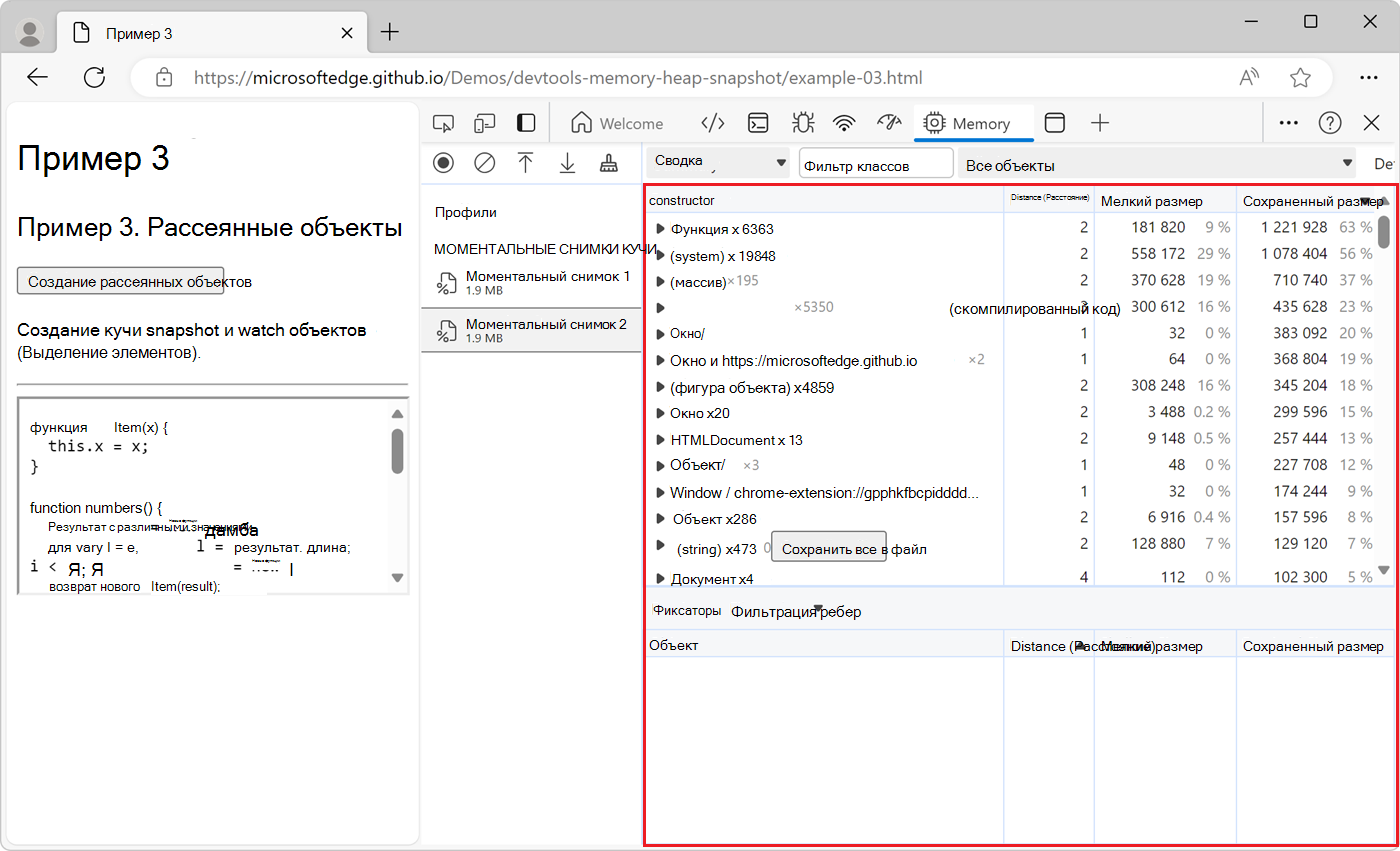Image resolution: width=1400 pixels, height=851 pixels.
Task: Expand the Объект x286 row
Action: (x=660, y=518)
